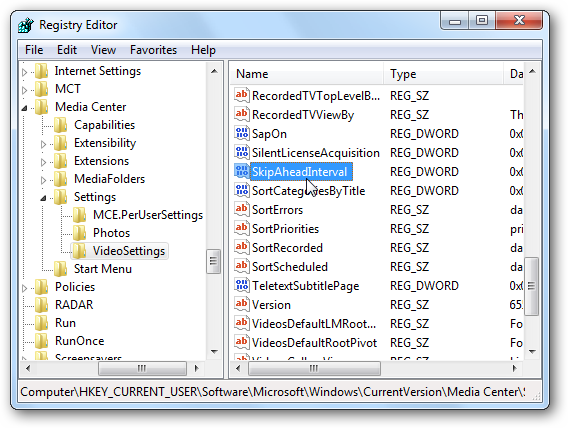The image size is (568, 428).
Task: Select the SortCategoriesByTitle value
Action: pyautogui.click(x=308, y=191)
